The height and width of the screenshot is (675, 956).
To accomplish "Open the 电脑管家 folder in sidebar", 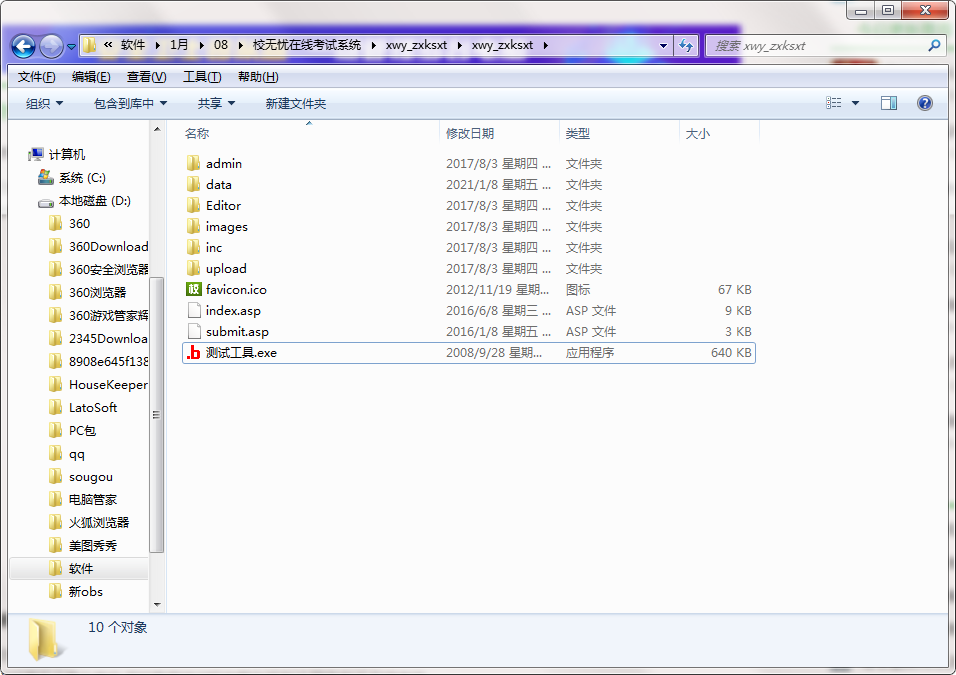I will click(92, 499).
